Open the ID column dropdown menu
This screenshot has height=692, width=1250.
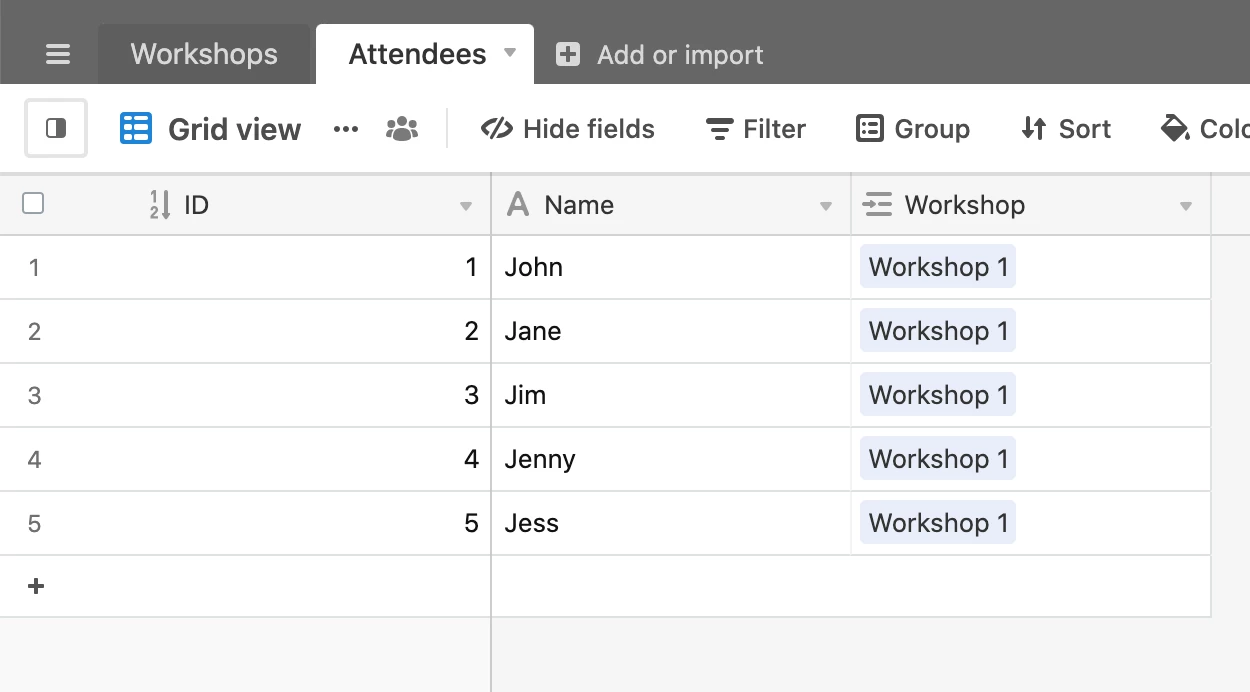pos(466,206)
